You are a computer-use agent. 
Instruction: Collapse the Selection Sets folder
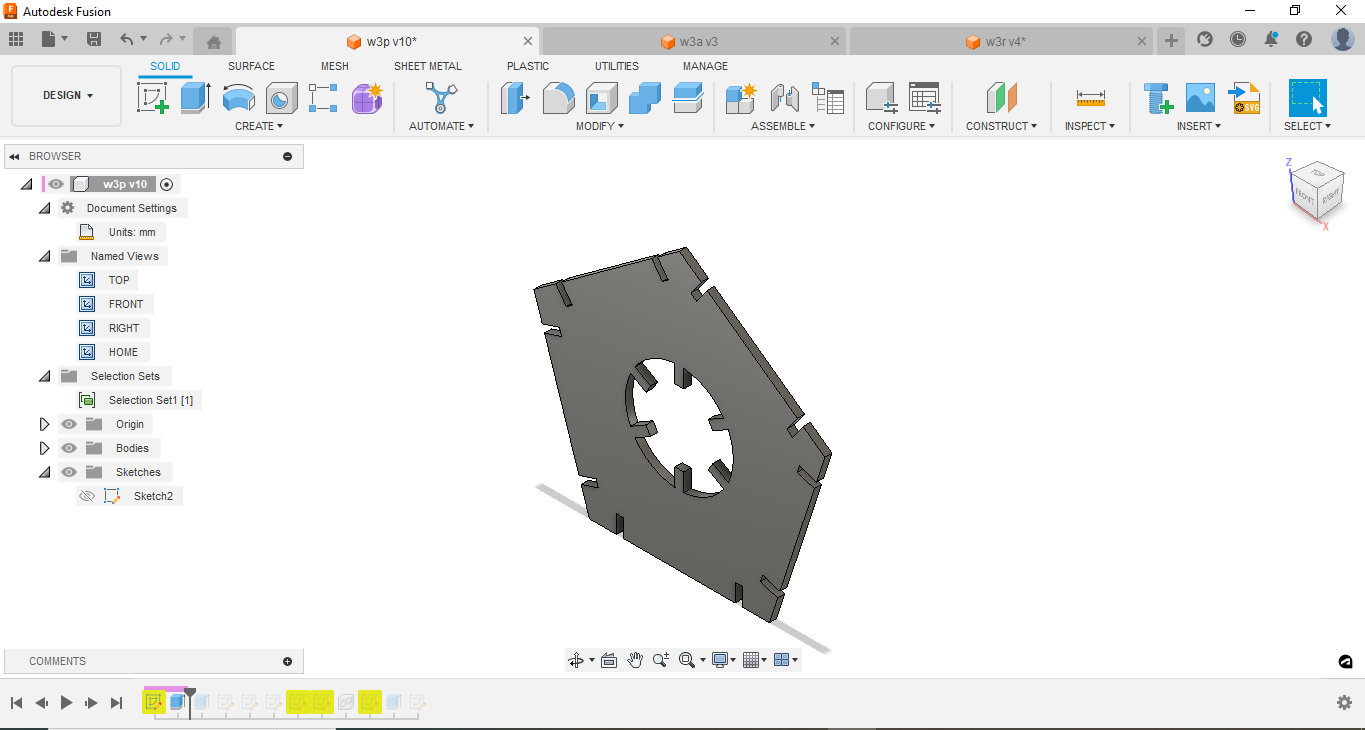[44, 376]
